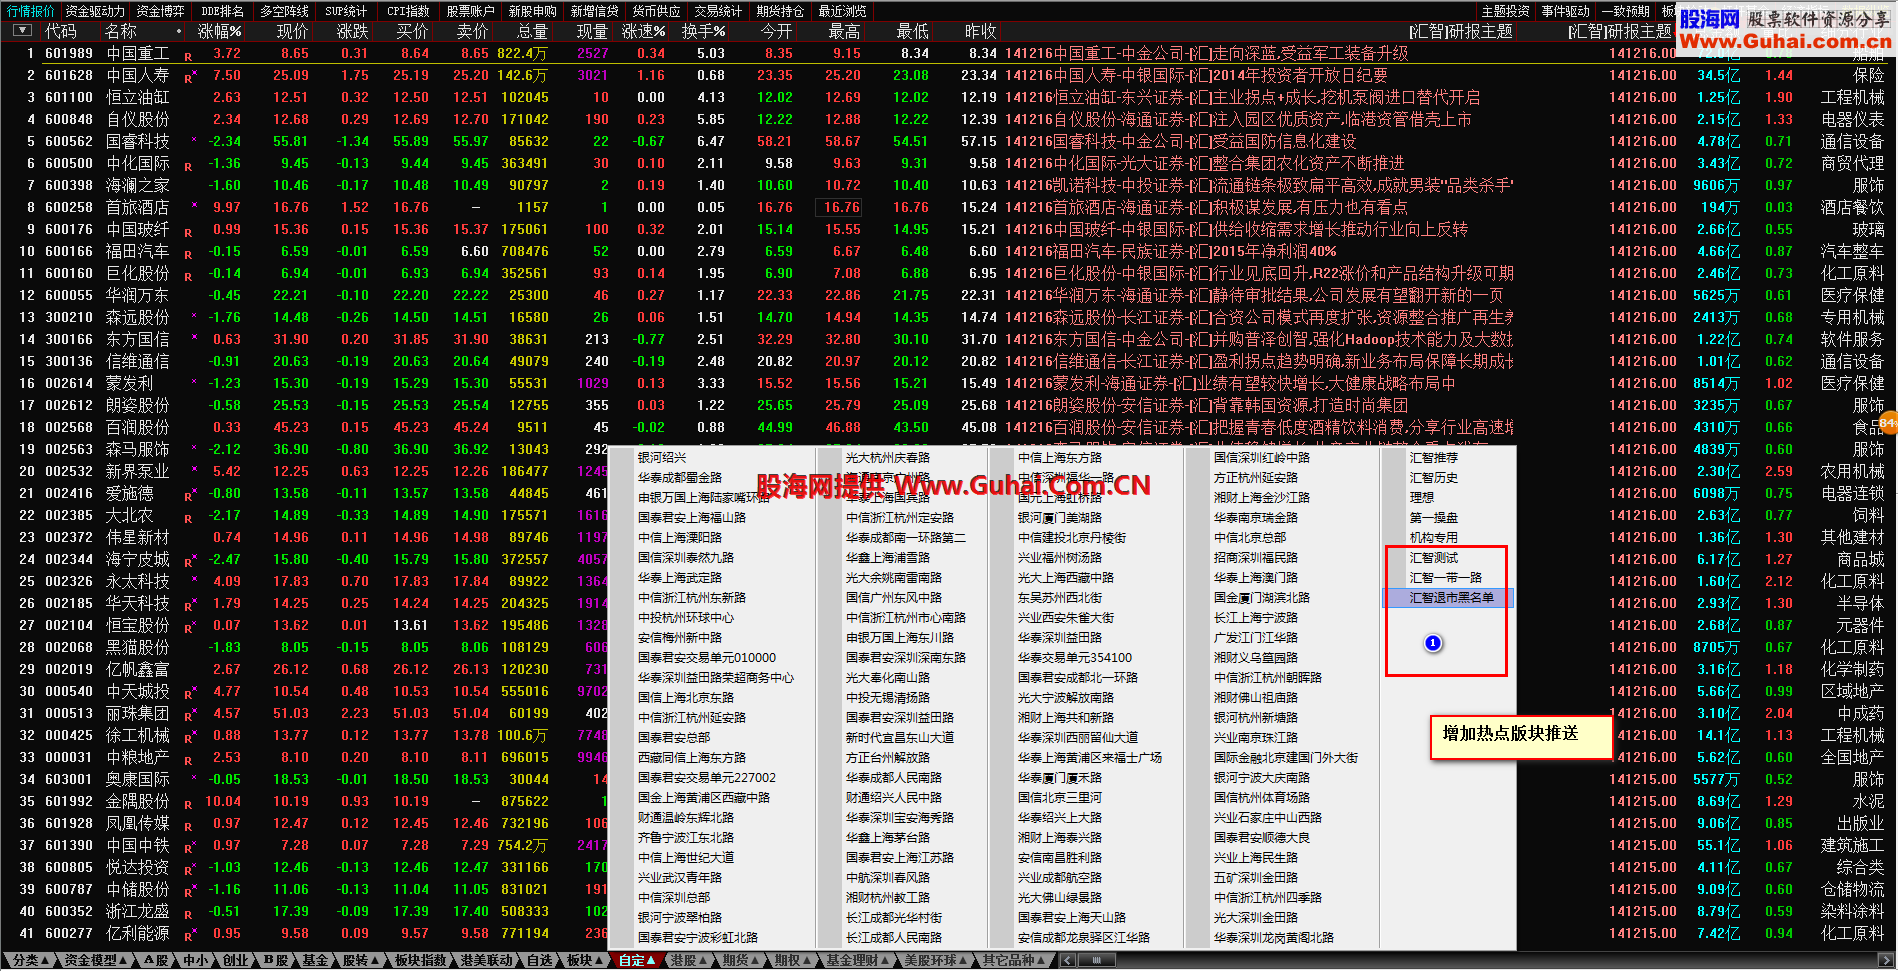1898x971 pixels.
Task: Expand the 美股环球 bottom tab menu
Action: (x=936, y=960)
